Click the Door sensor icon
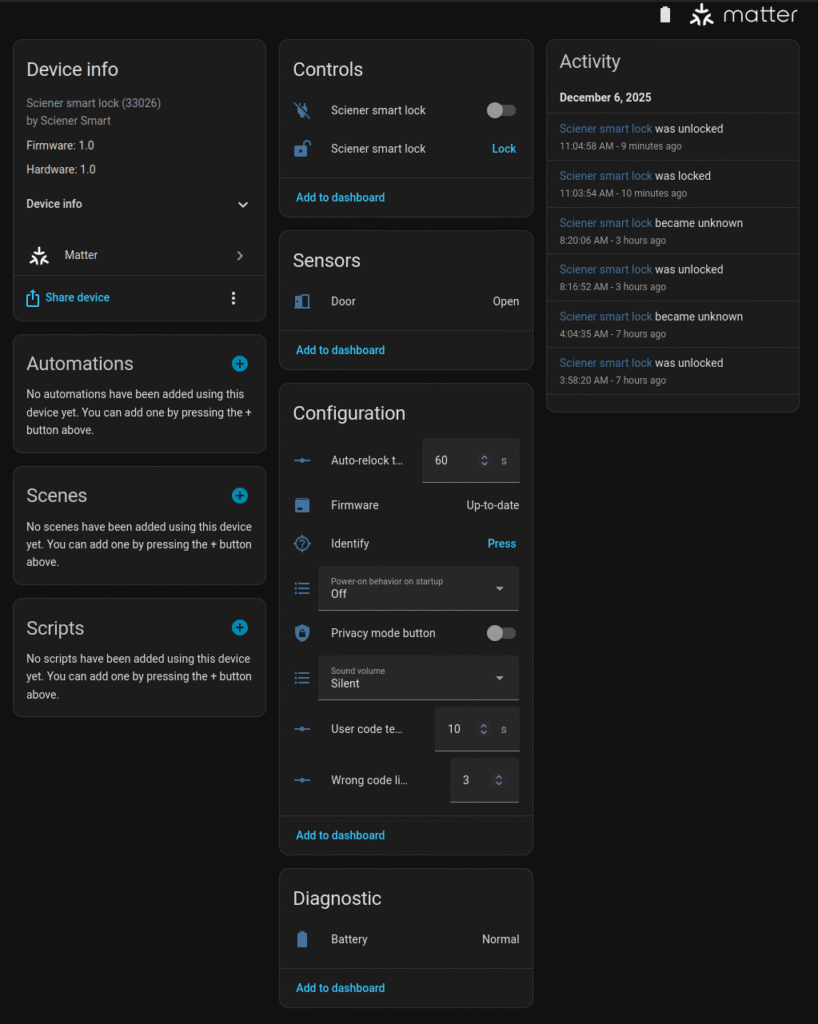818x1024 pixels. [302, 301]
